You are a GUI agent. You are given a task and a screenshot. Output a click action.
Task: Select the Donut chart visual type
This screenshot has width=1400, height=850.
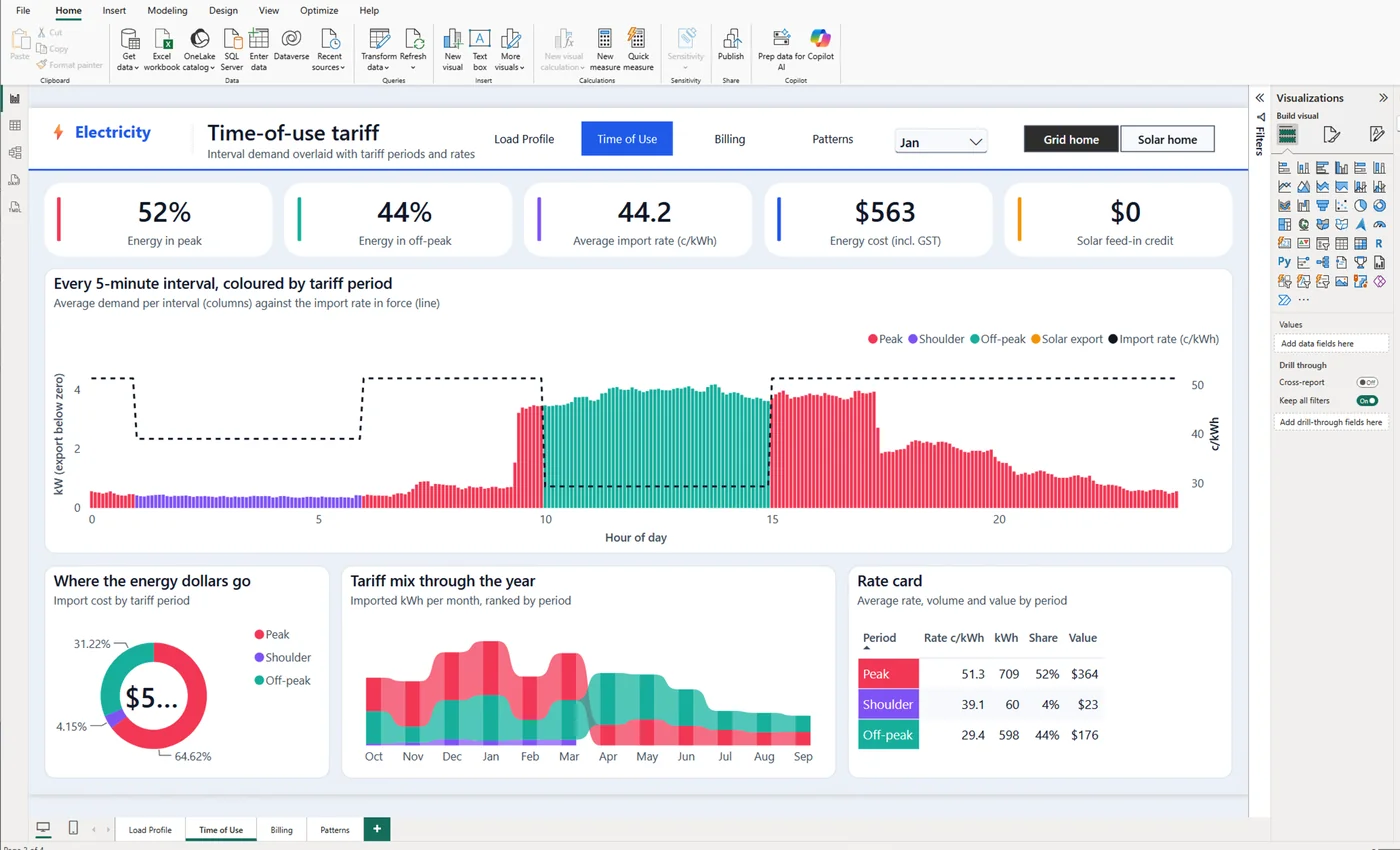pyautogui.click(x=1379, y=205)
